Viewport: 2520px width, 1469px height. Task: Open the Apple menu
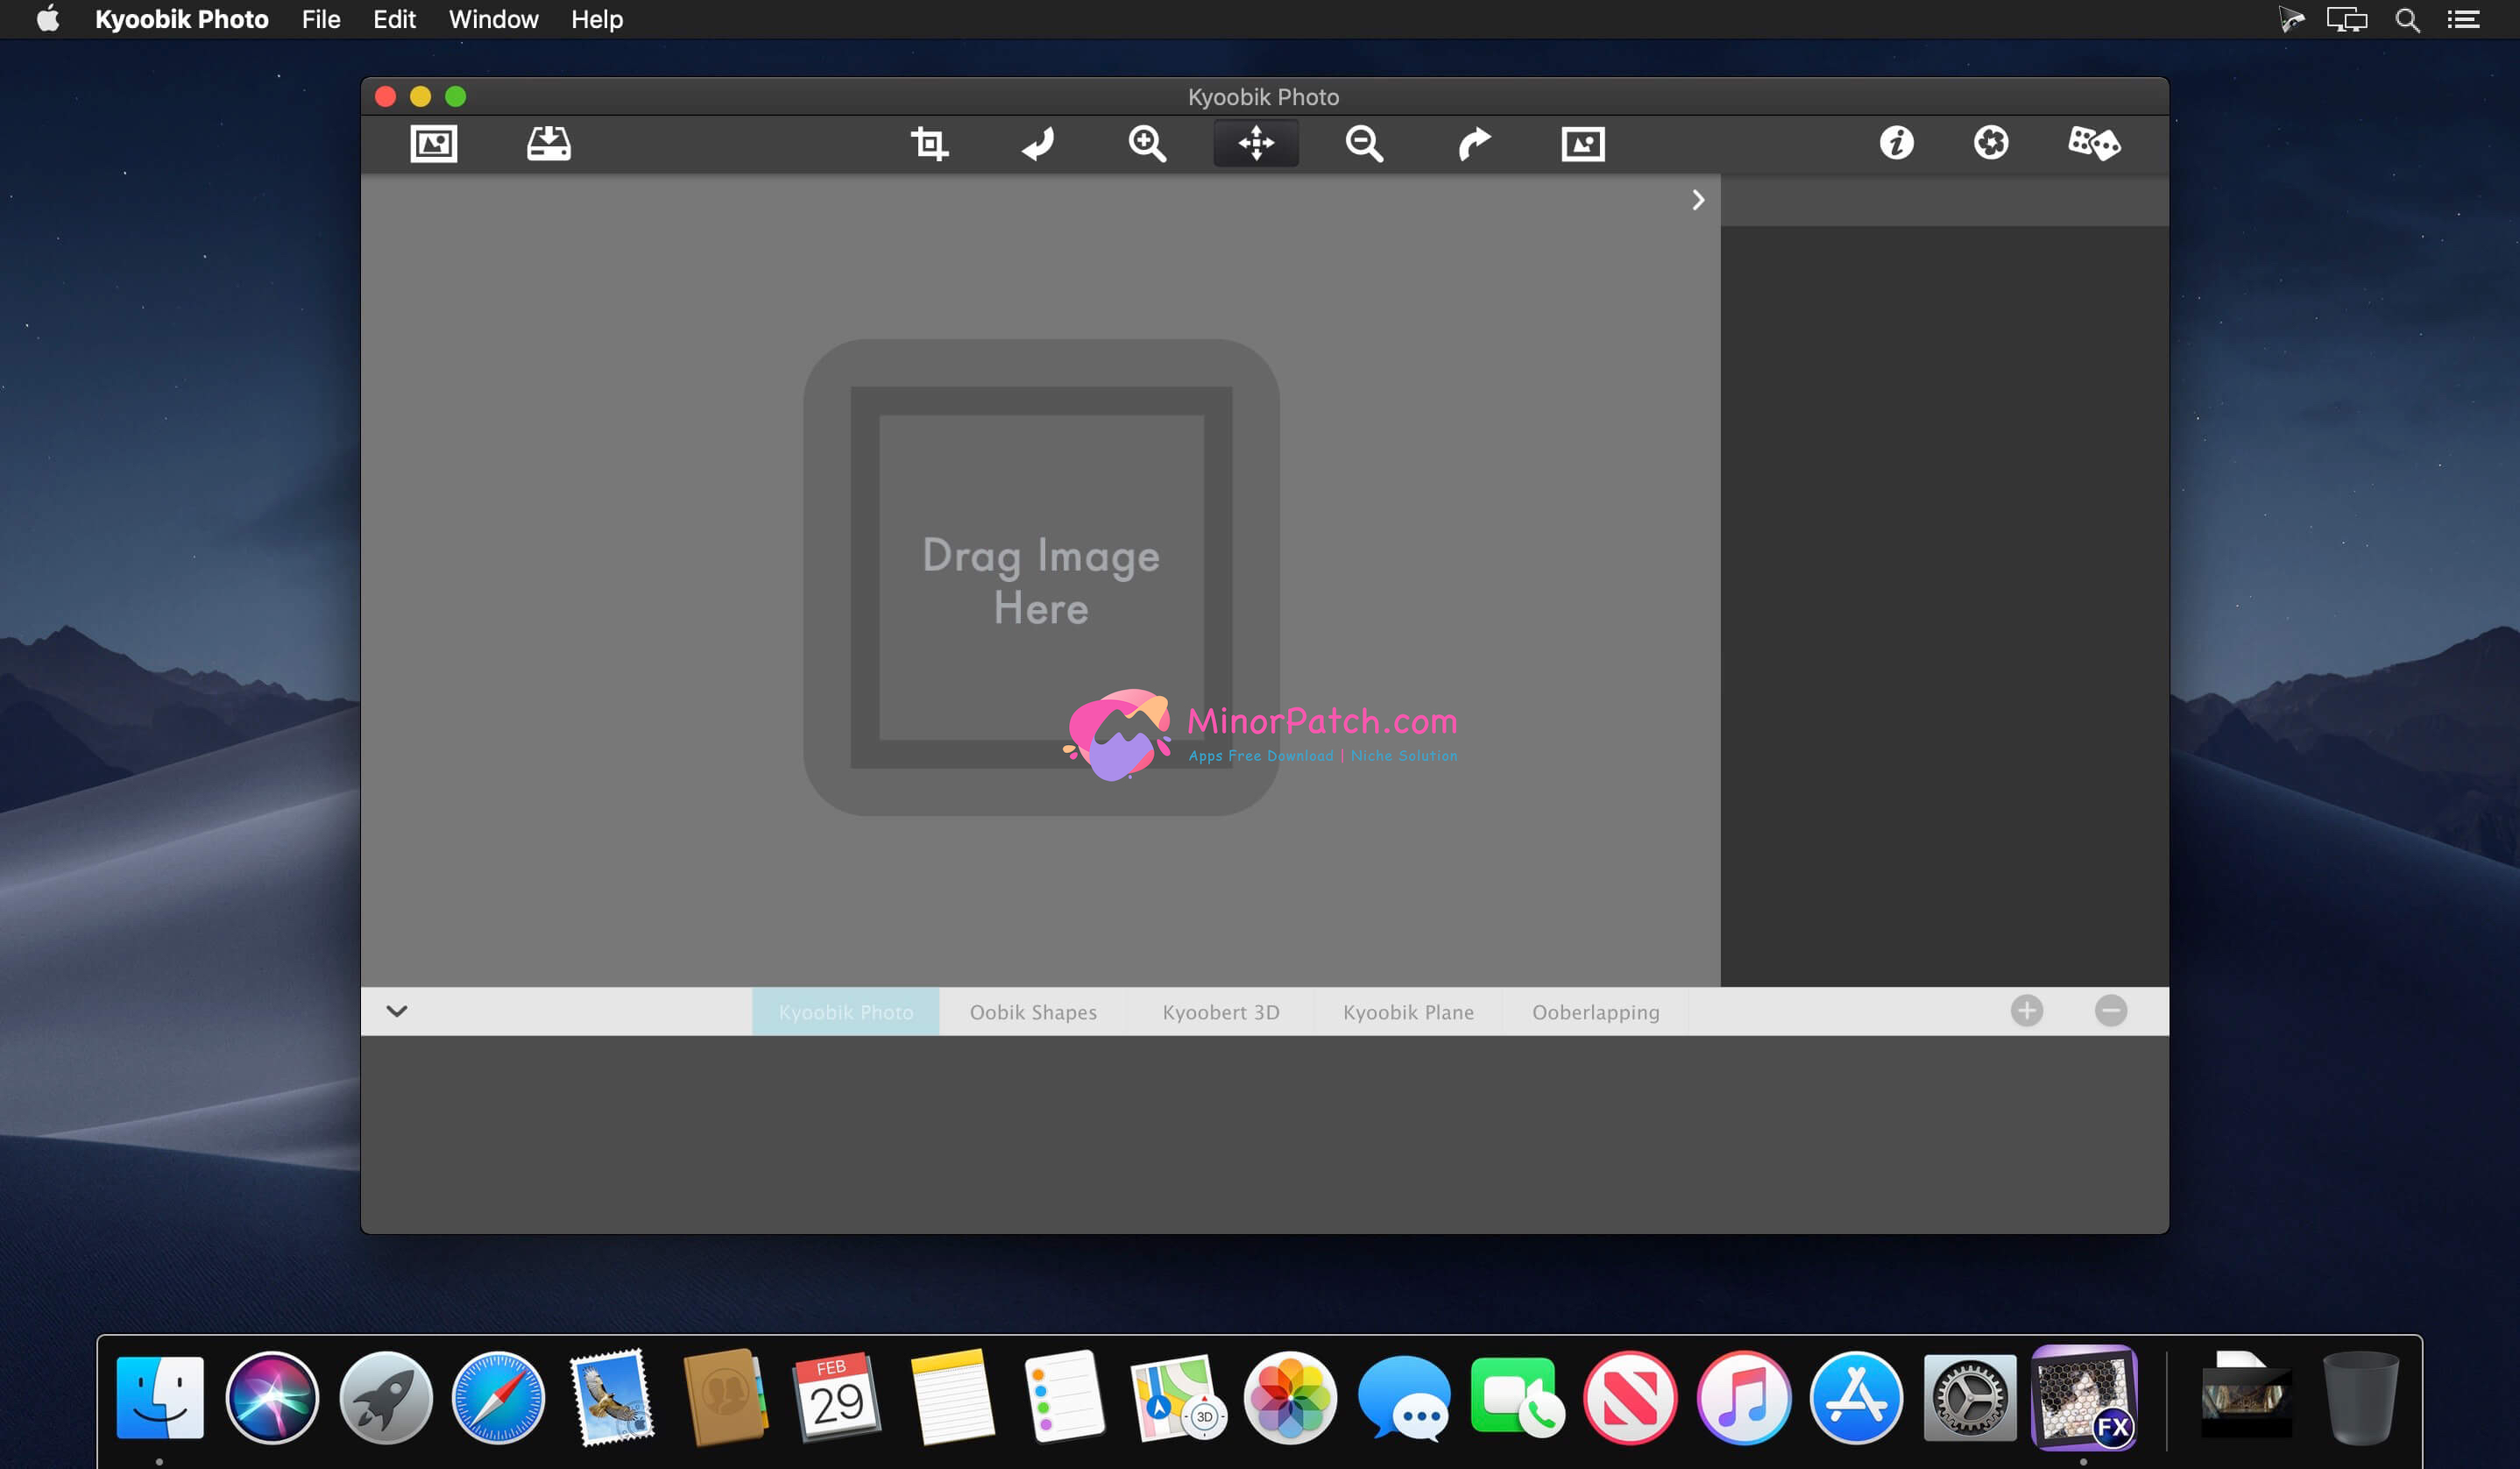(48, 19)
